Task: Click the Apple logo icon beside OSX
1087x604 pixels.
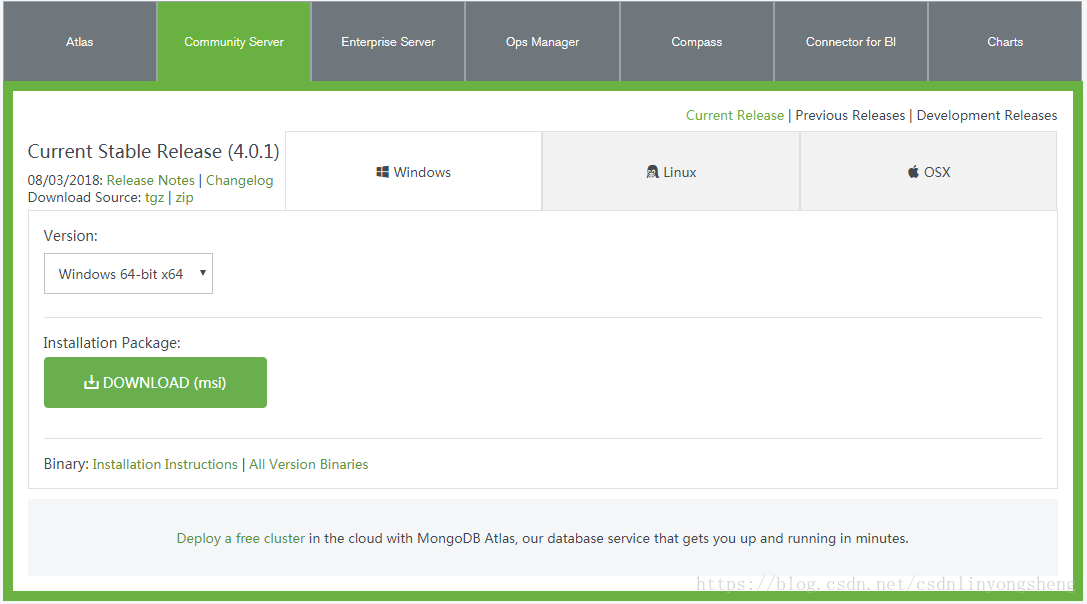Action: [x=914, y=172]
